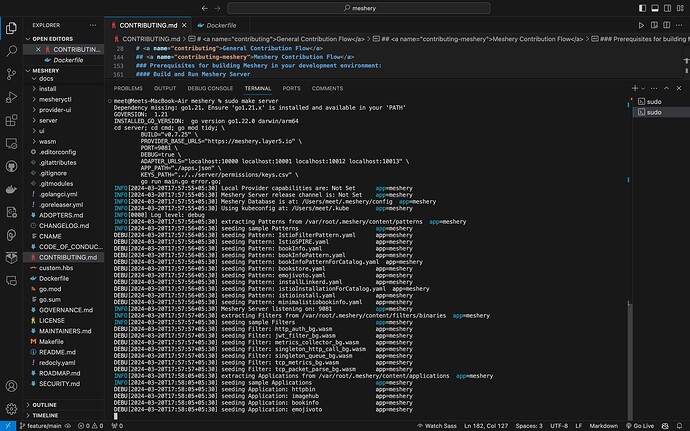Click the Run triangle icon in editor toolbar
The height and width of the screenshot is (431, 690).
pyautogui.click(x=641, y=25)
